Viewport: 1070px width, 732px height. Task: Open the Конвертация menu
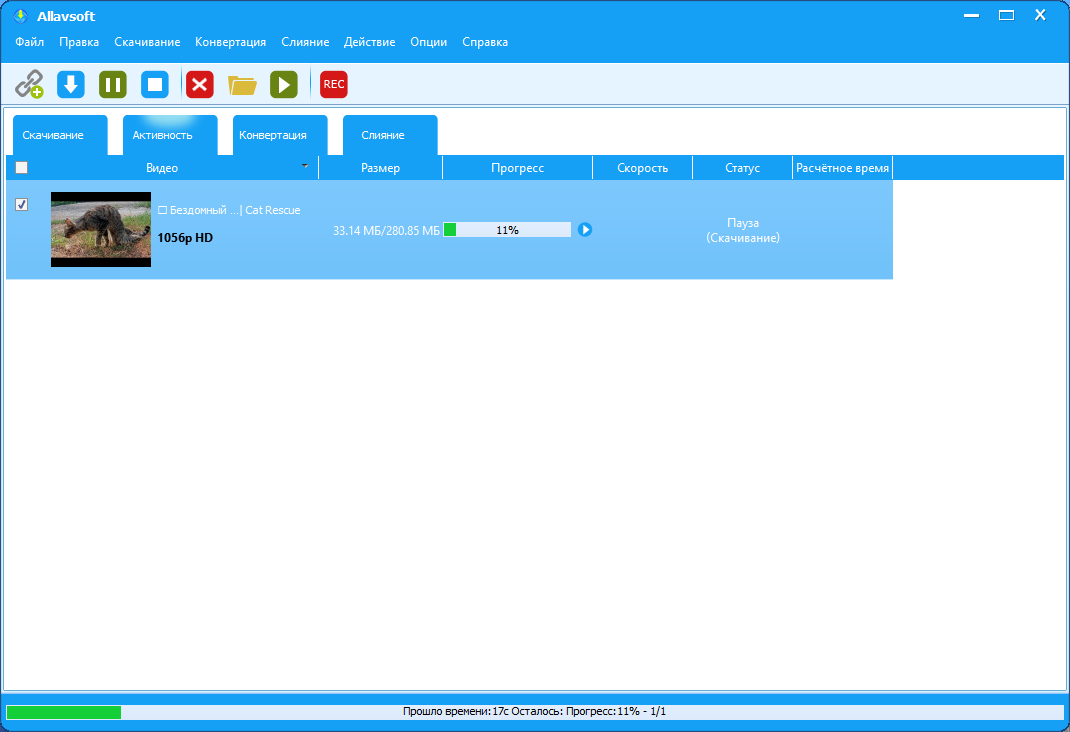[231, 42]
